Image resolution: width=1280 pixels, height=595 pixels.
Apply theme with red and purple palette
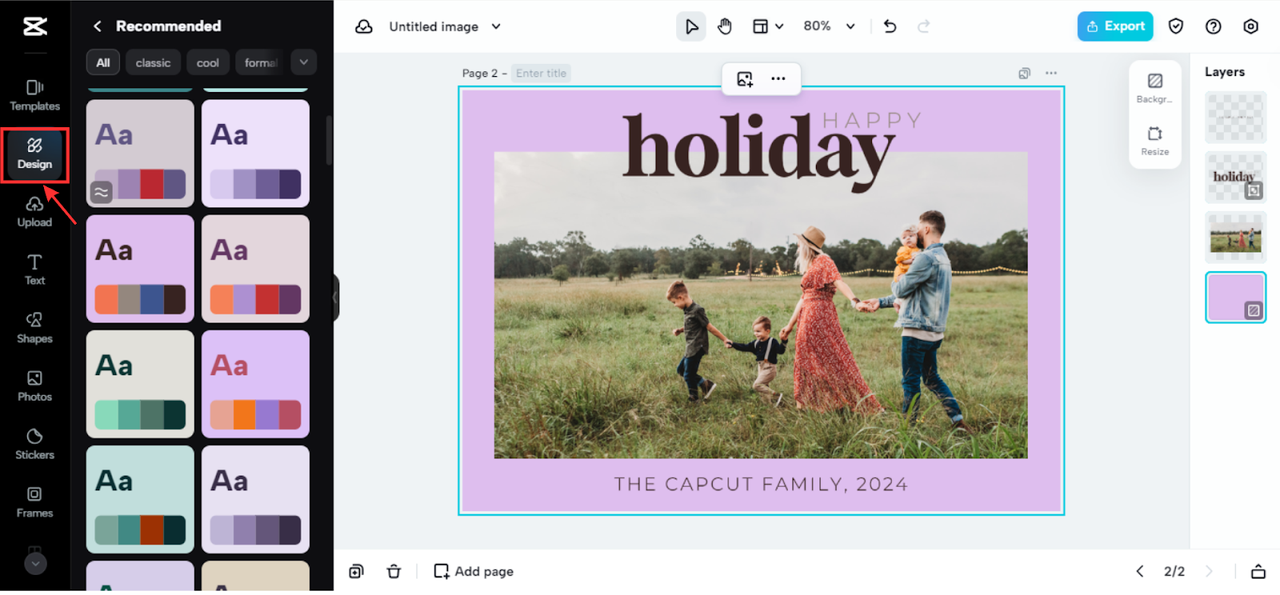(x=140, y=153)
